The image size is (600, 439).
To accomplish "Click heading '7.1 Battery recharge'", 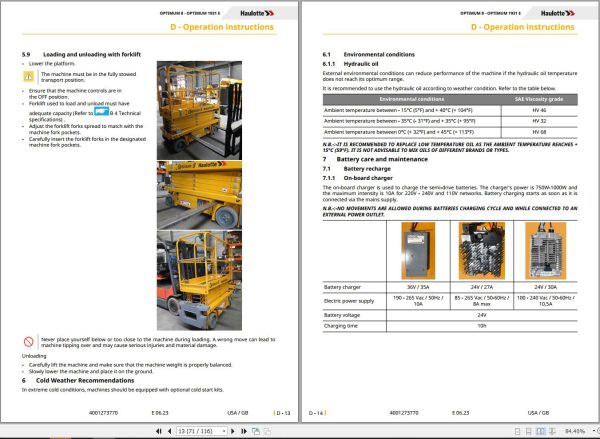I will tap(357, 169).
